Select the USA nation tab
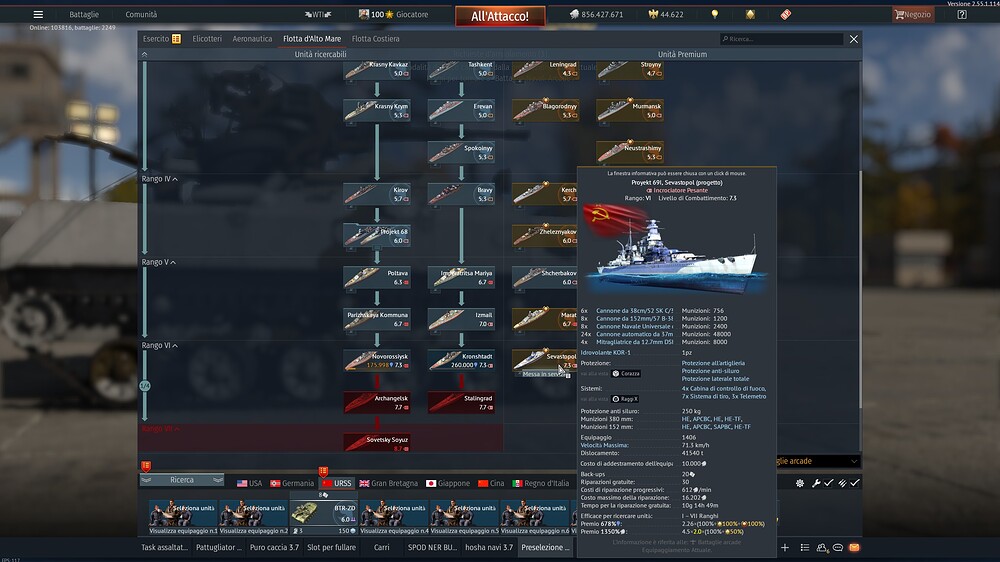Image resolution: width=1000 pixels, height=562 pixels. click(249, 484)
